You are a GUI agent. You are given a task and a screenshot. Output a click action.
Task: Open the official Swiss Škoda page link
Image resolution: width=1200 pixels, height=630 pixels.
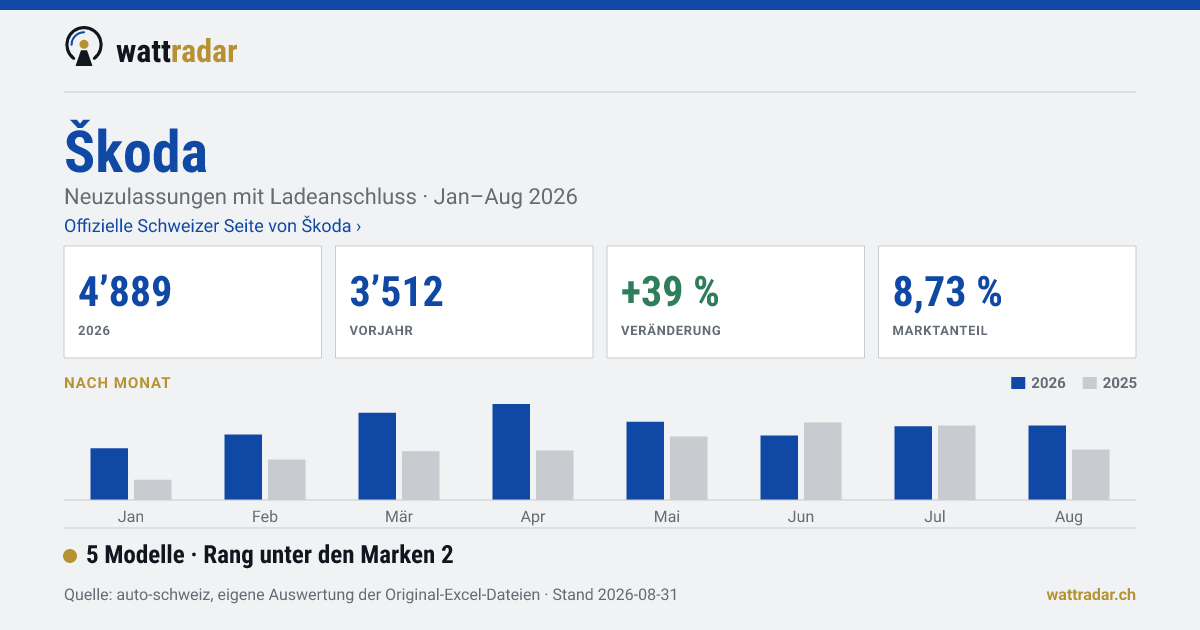tap(212, 226)
